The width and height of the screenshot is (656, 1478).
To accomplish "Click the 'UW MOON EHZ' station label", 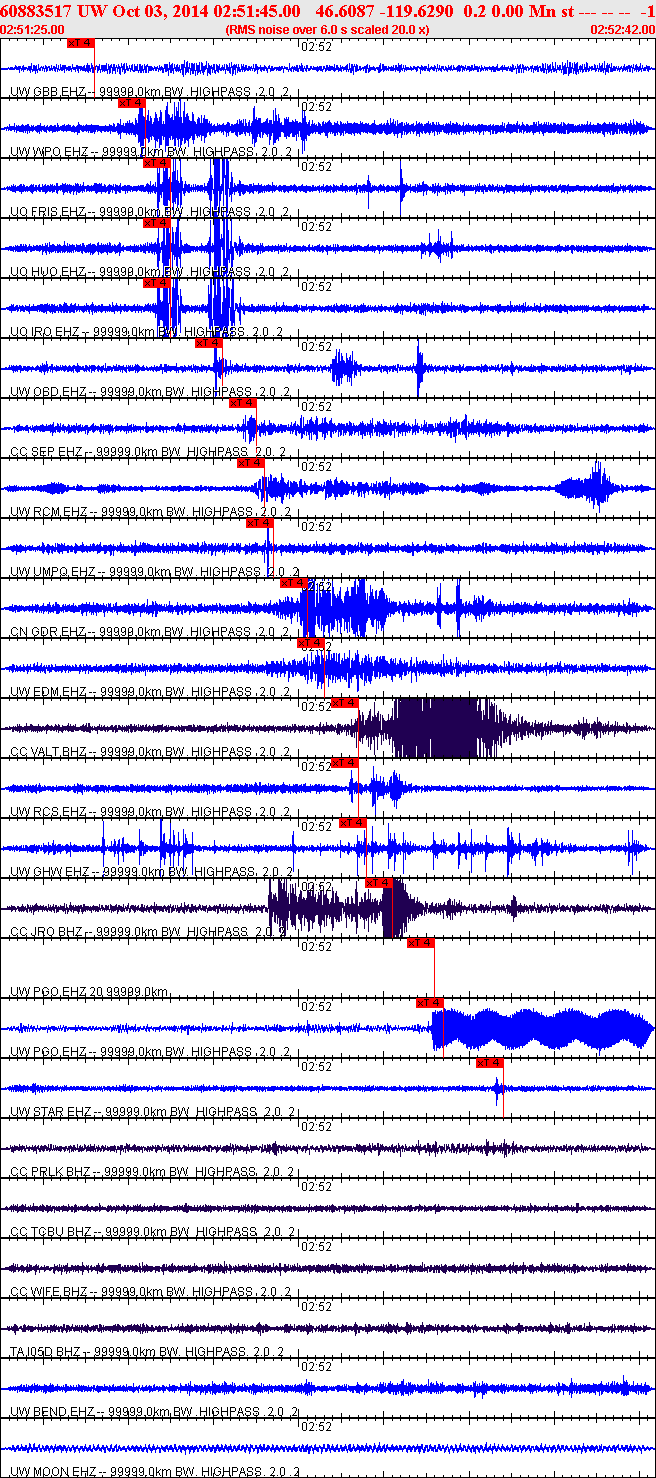I will tap(53, 1472).
